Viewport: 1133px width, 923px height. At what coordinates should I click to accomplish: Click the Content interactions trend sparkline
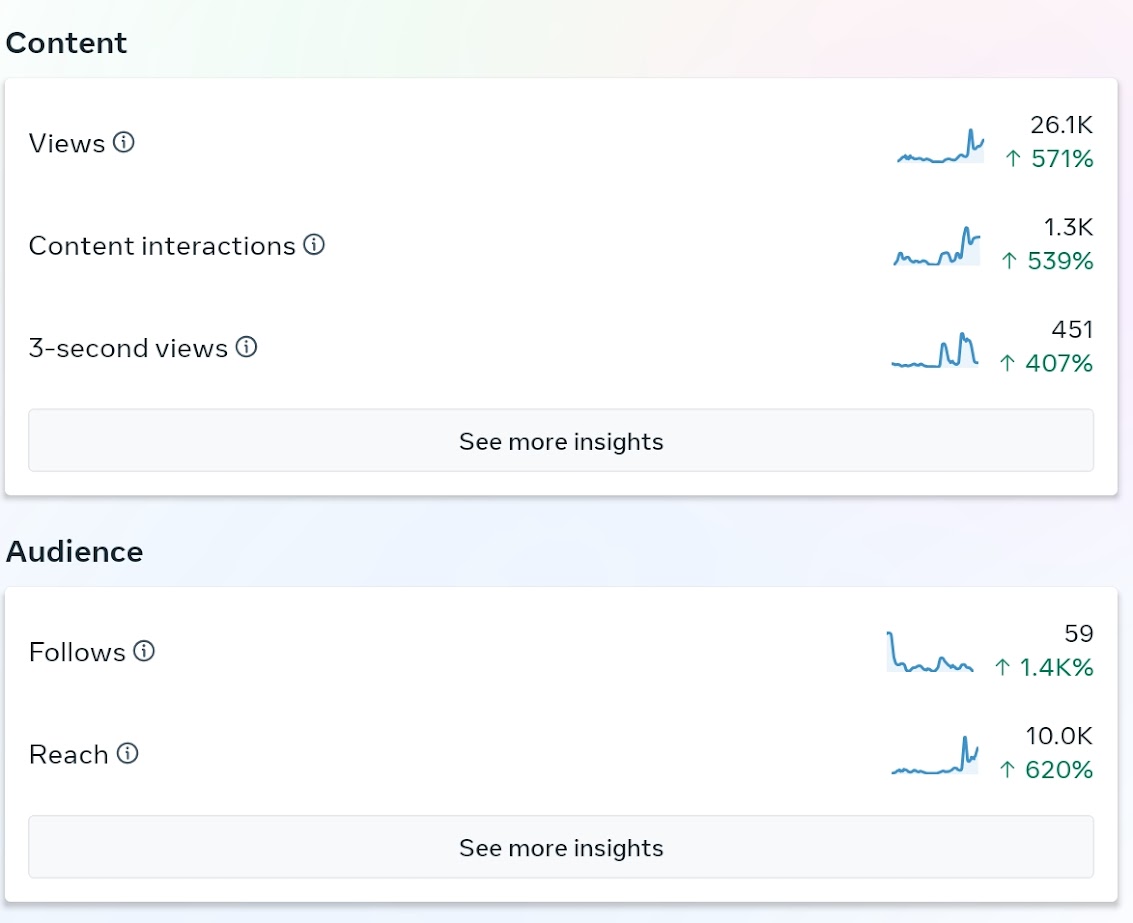pyautogui.click(x=936, y=246)
